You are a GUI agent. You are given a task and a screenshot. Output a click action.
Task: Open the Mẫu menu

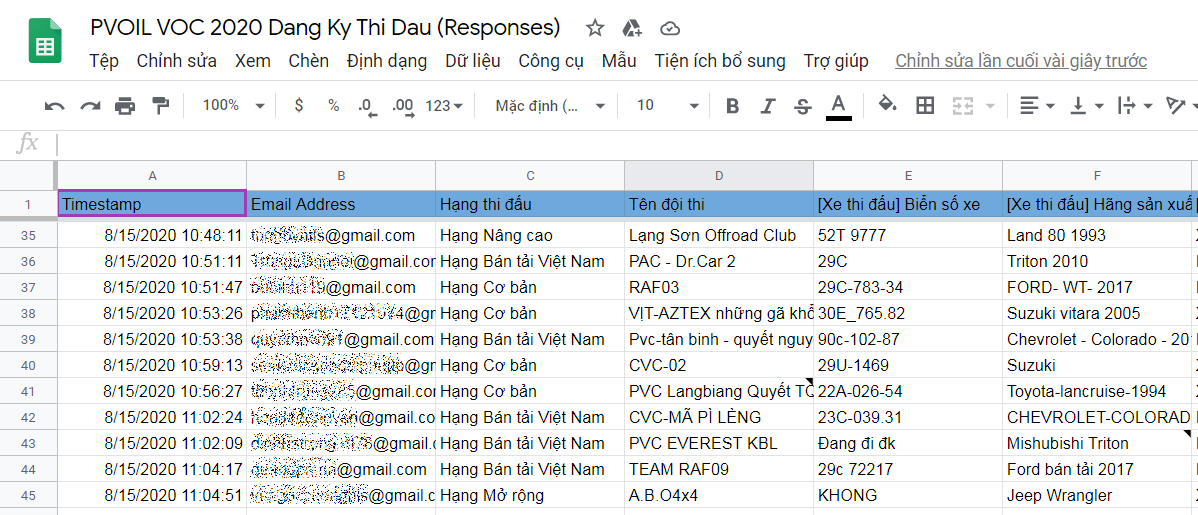tap(619, 61)
